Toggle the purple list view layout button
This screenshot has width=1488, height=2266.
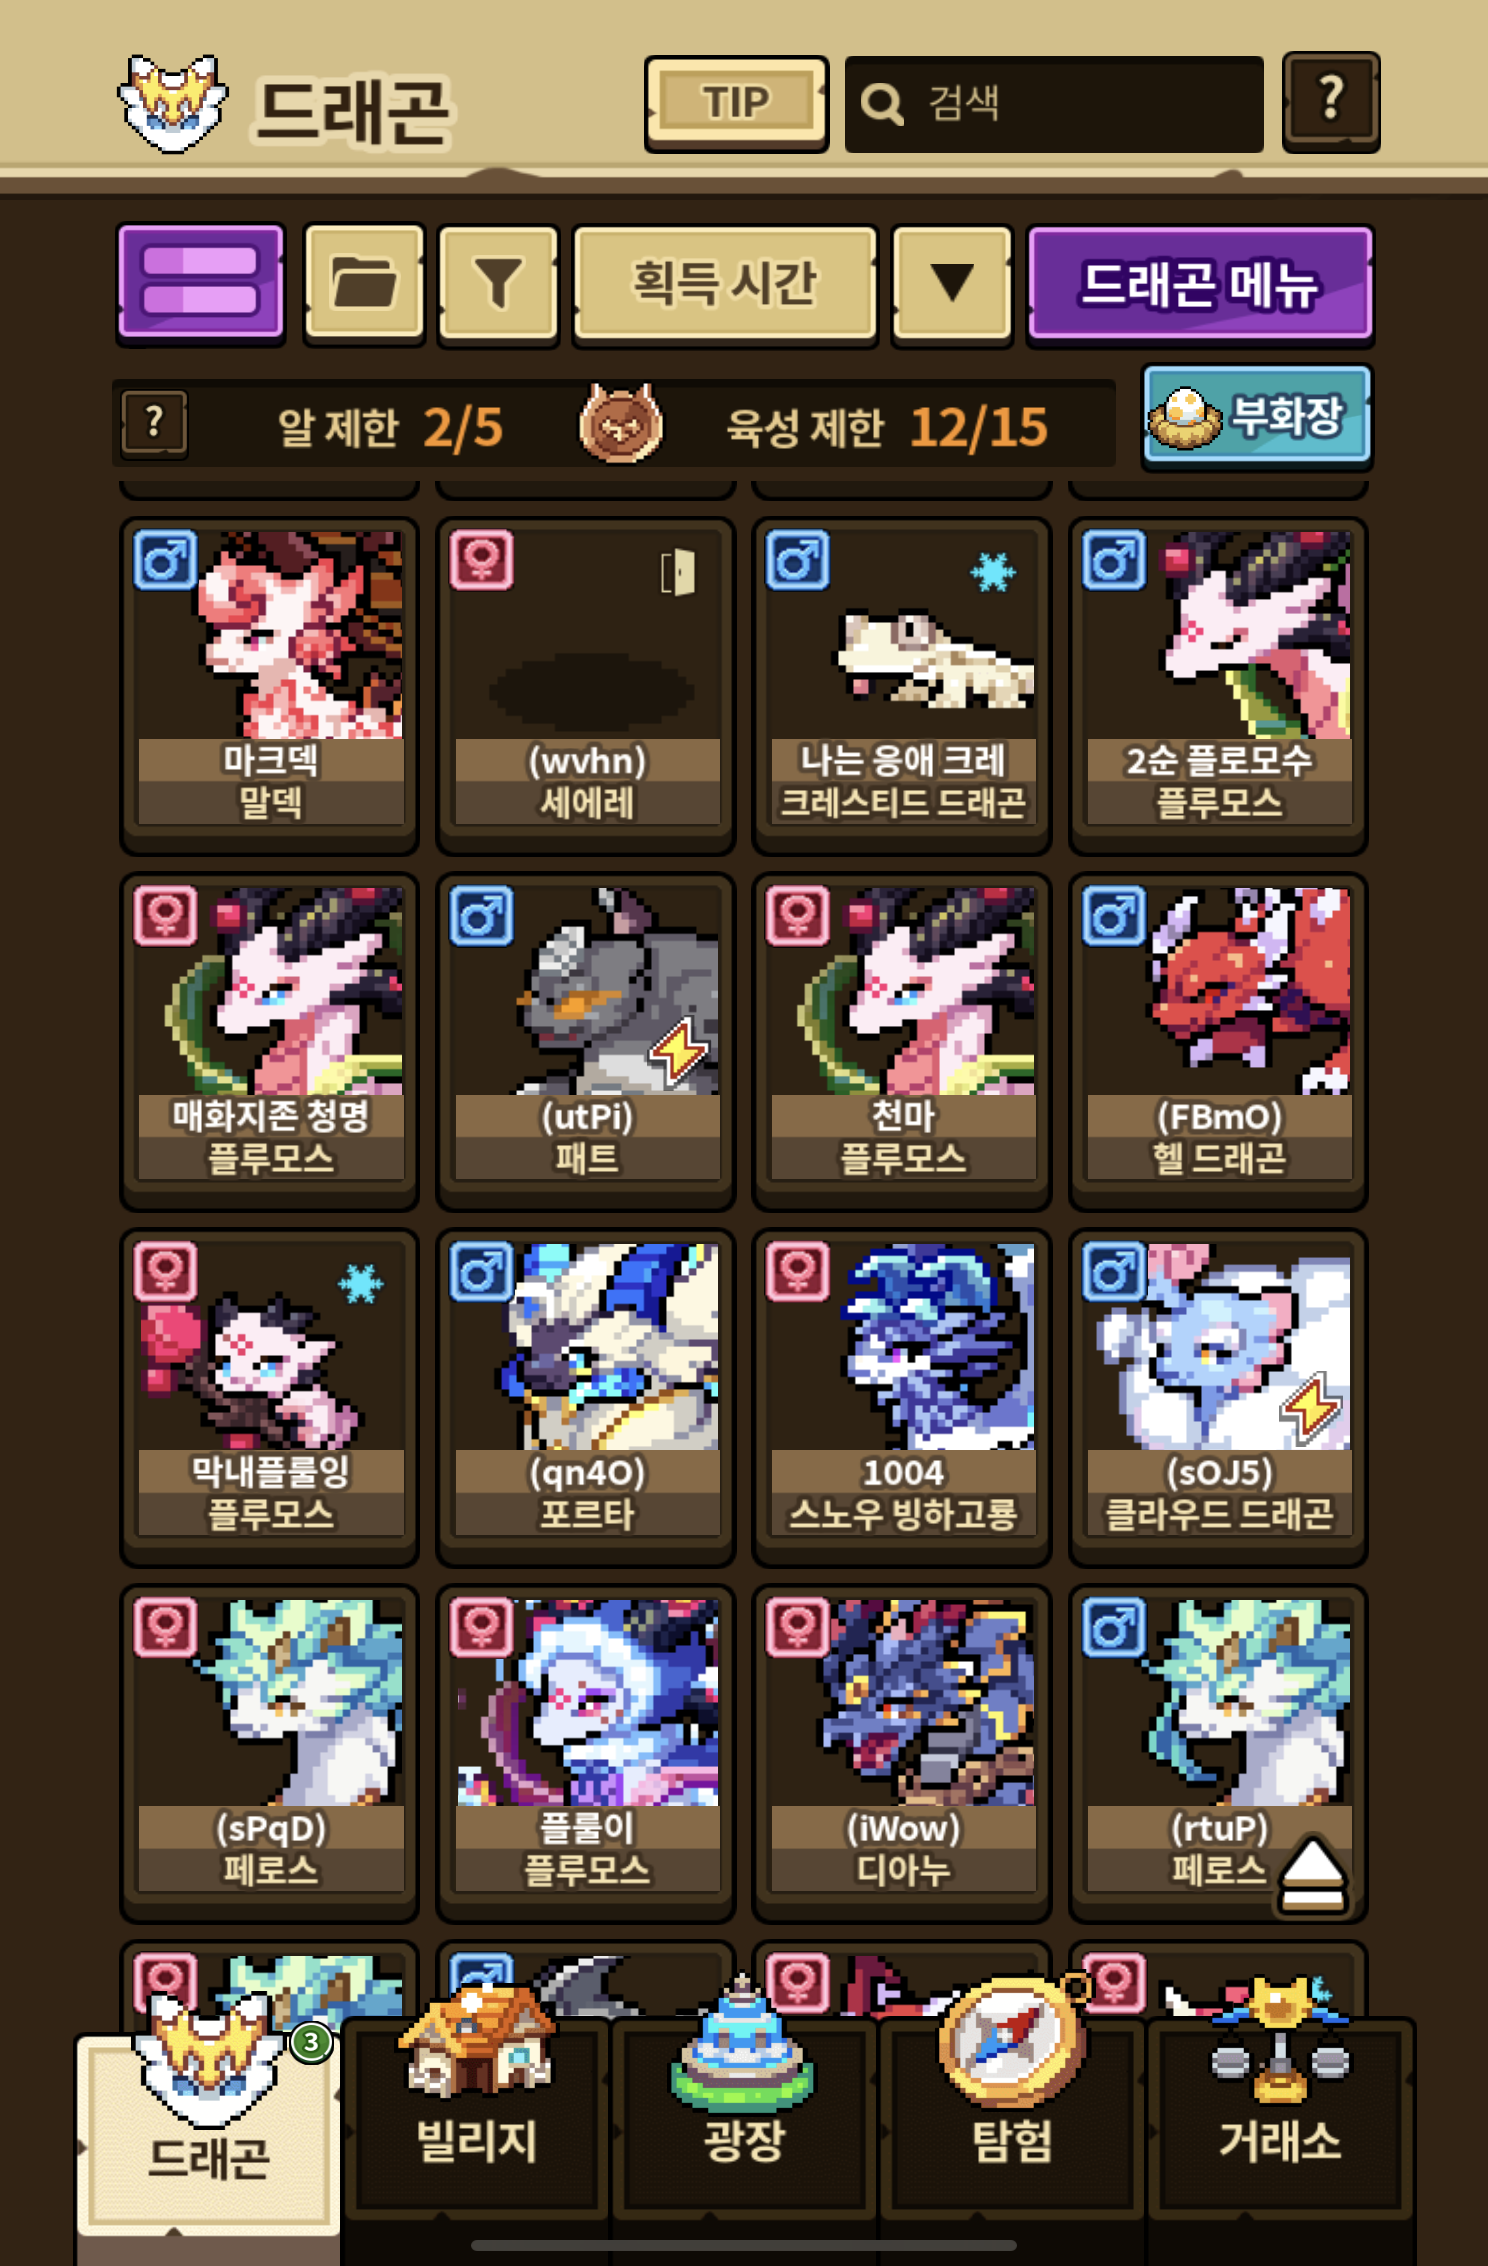[201, 283]
